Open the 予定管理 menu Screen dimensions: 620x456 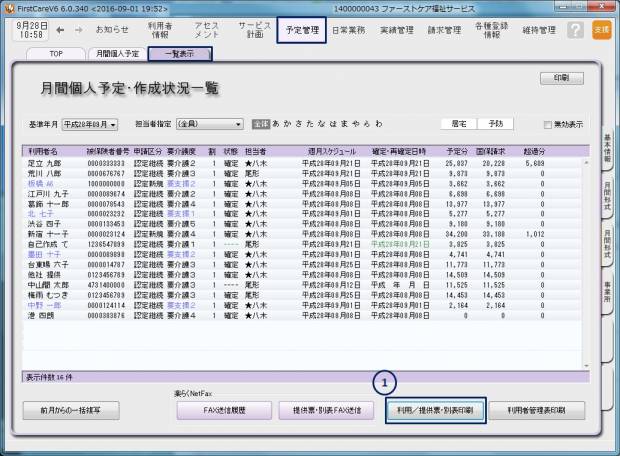pos(300,30)
